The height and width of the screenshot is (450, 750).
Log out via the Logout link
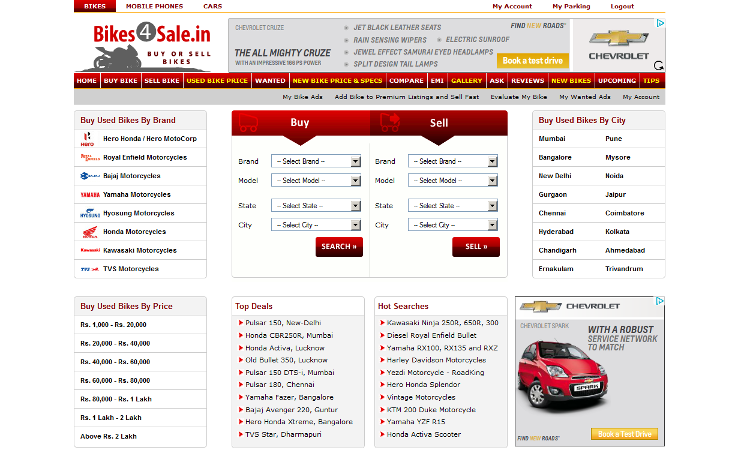pos(622,6)
